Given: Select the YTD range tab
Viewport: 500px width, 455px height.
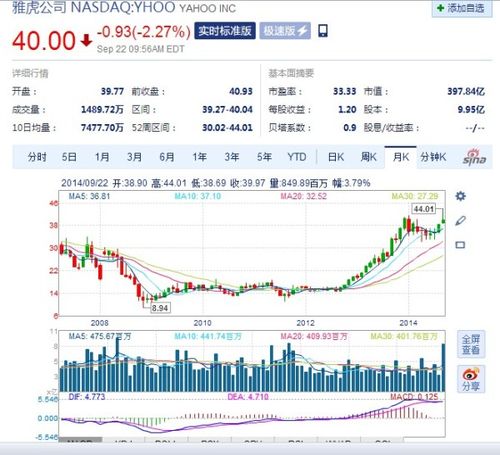Looking at the screenshot, I should (297, 157).
